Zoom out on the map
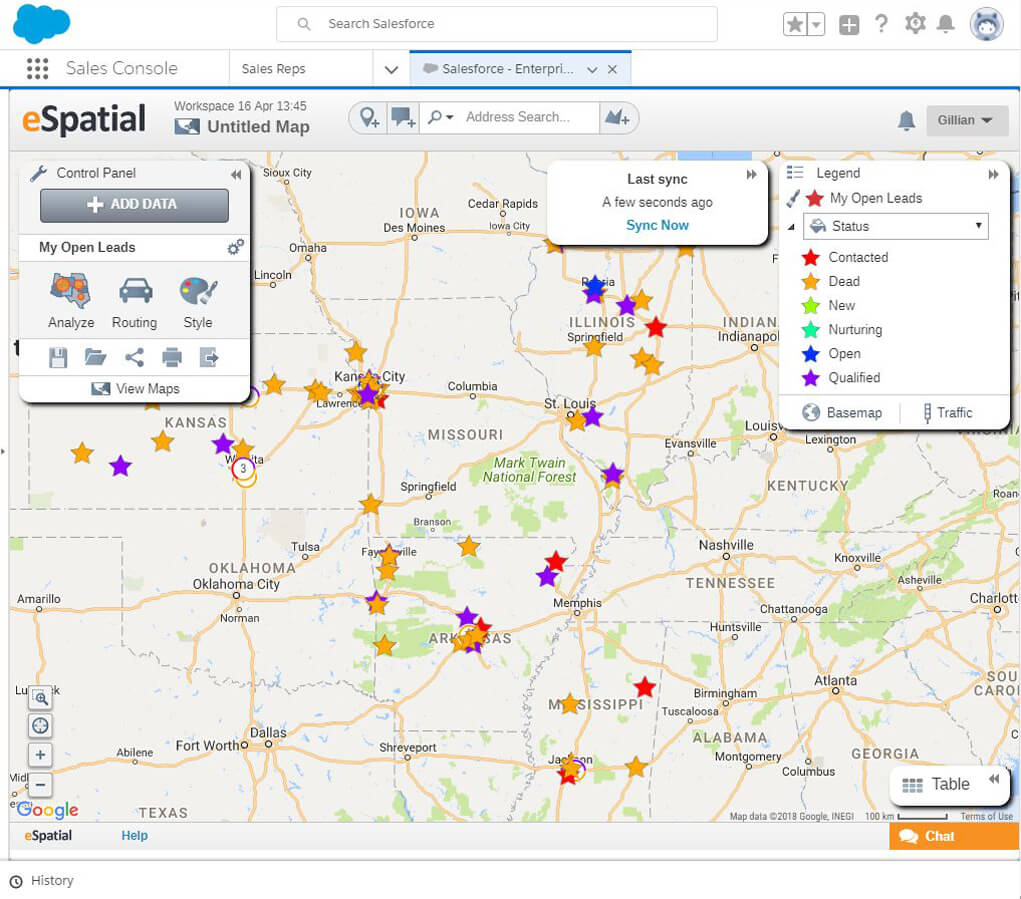1021x899 pixels. tap(40, 785)
